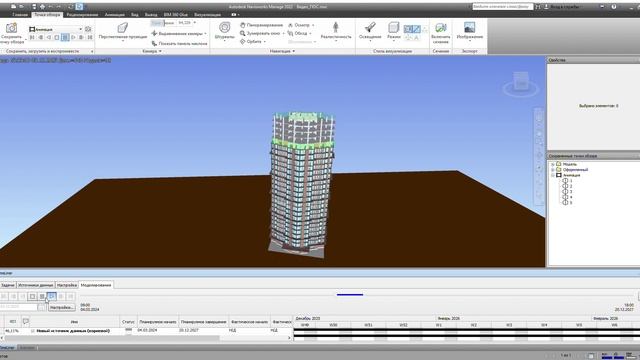The image size is (640, 360).
Task: Collapse the Анимация node in saved viewpoints
Action: [553, 175]
